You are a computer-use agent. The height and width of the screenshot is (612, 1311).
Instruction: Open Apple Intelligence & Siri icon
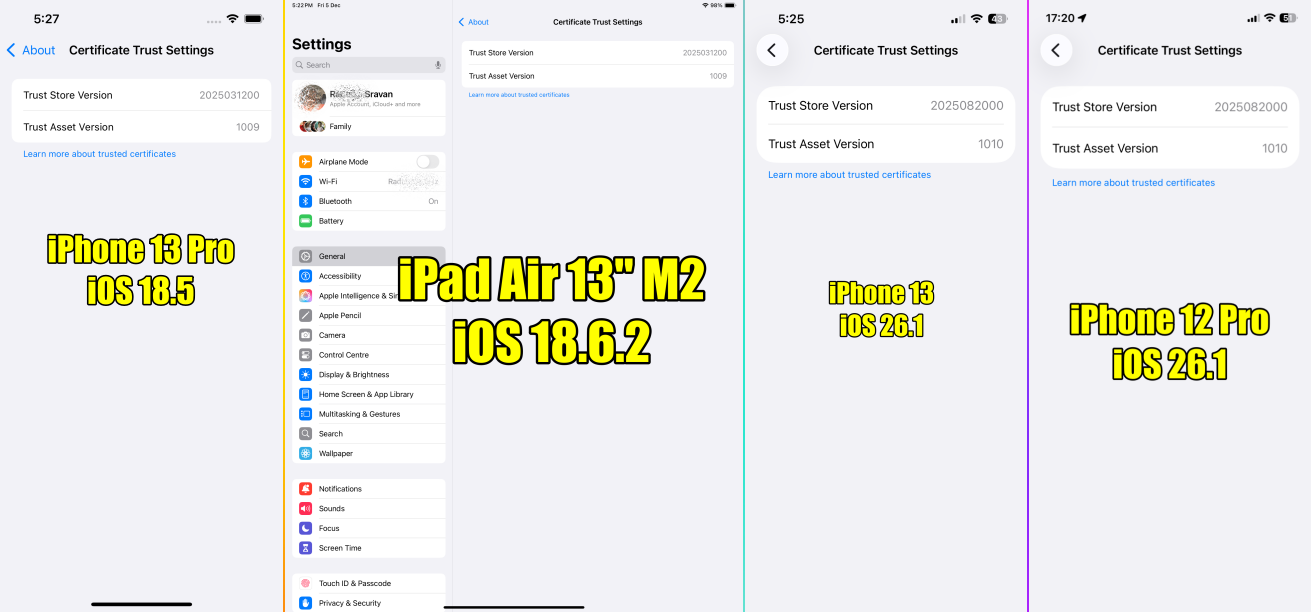pos(305,296)
